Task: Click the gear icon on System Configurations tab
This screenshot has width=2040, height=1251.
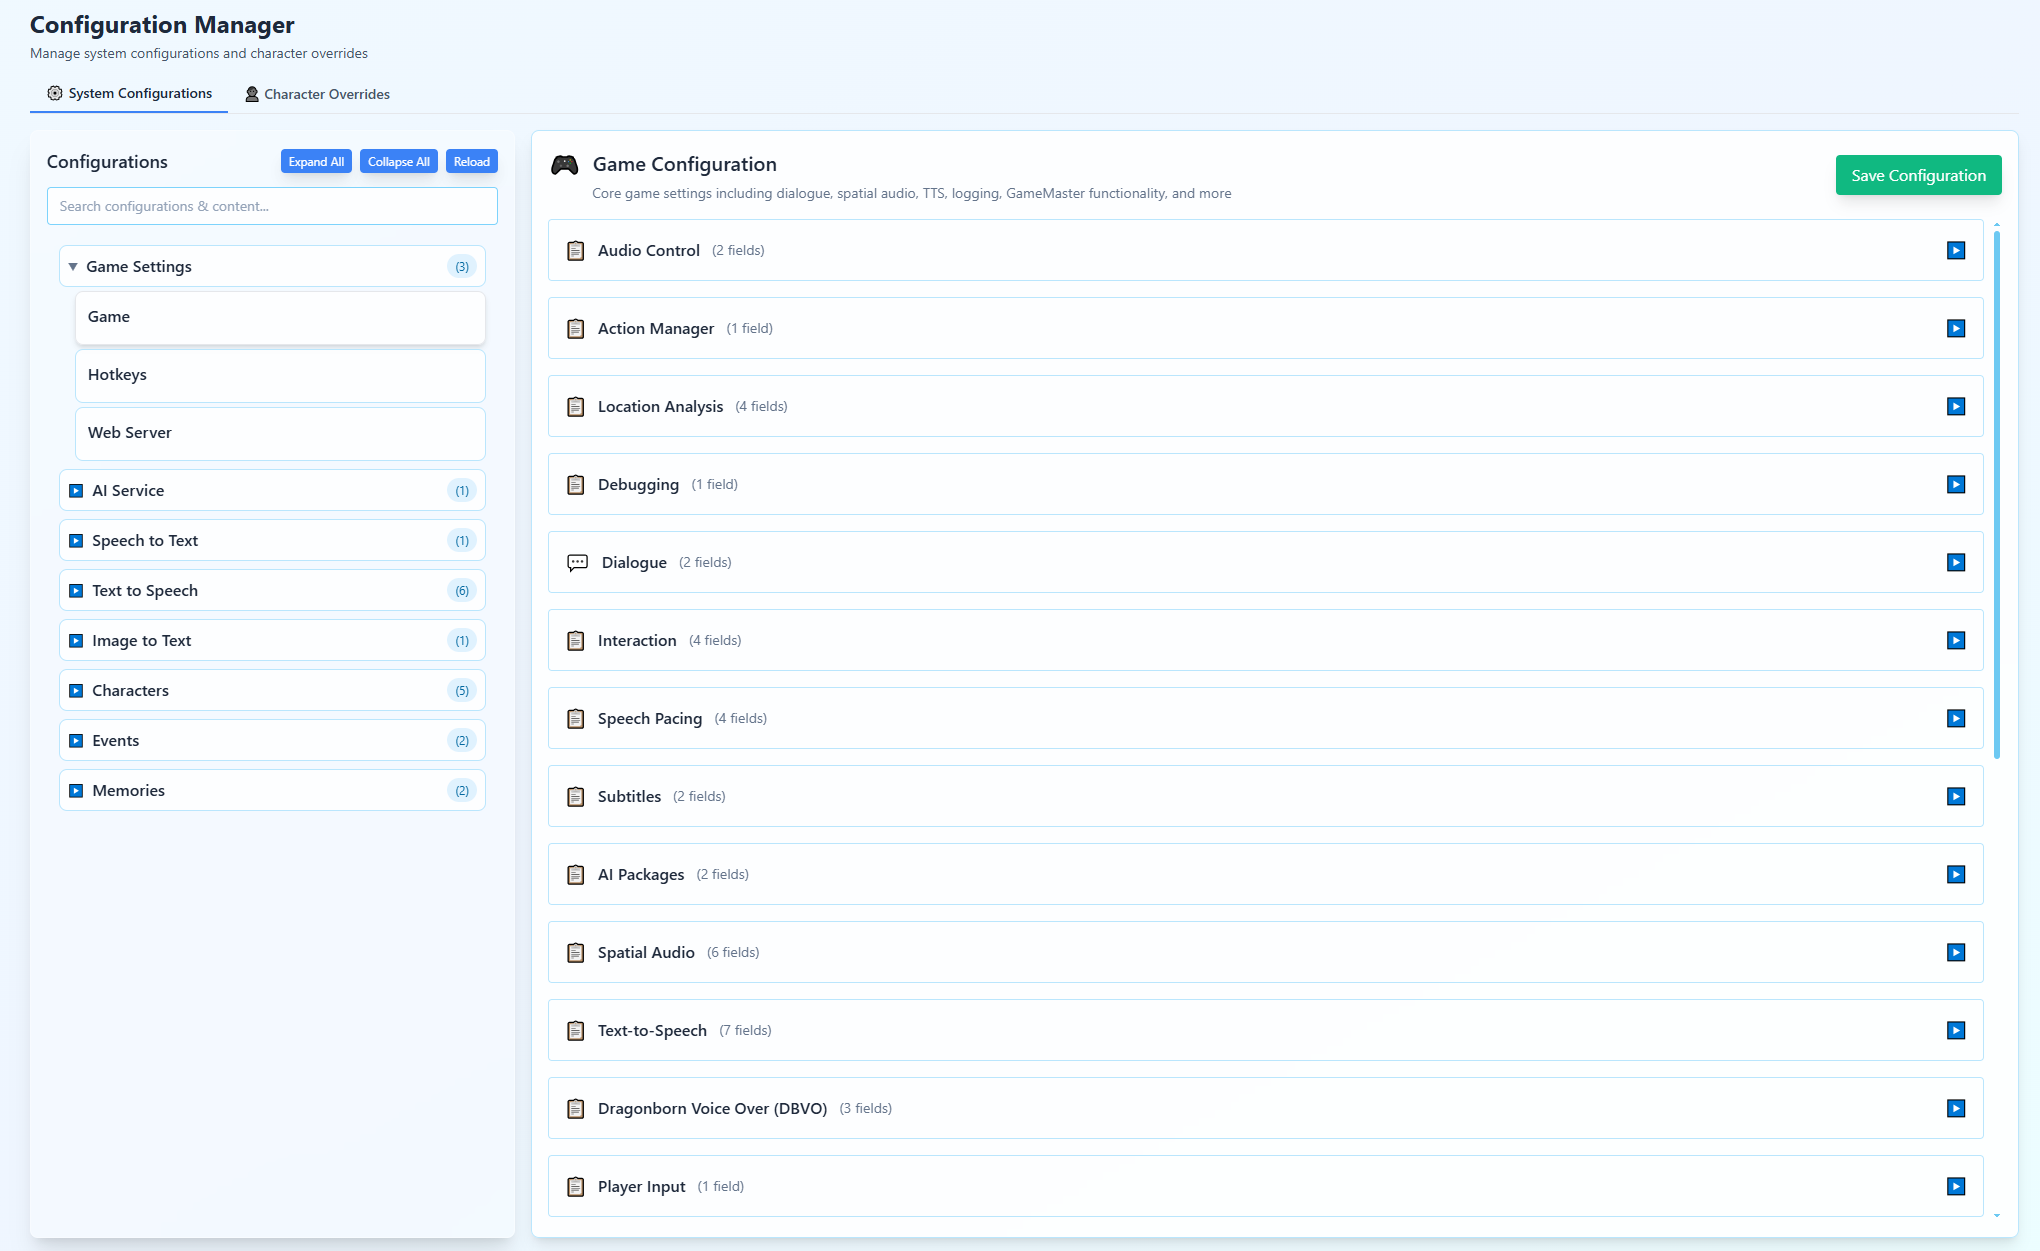Action: point(55,93)
